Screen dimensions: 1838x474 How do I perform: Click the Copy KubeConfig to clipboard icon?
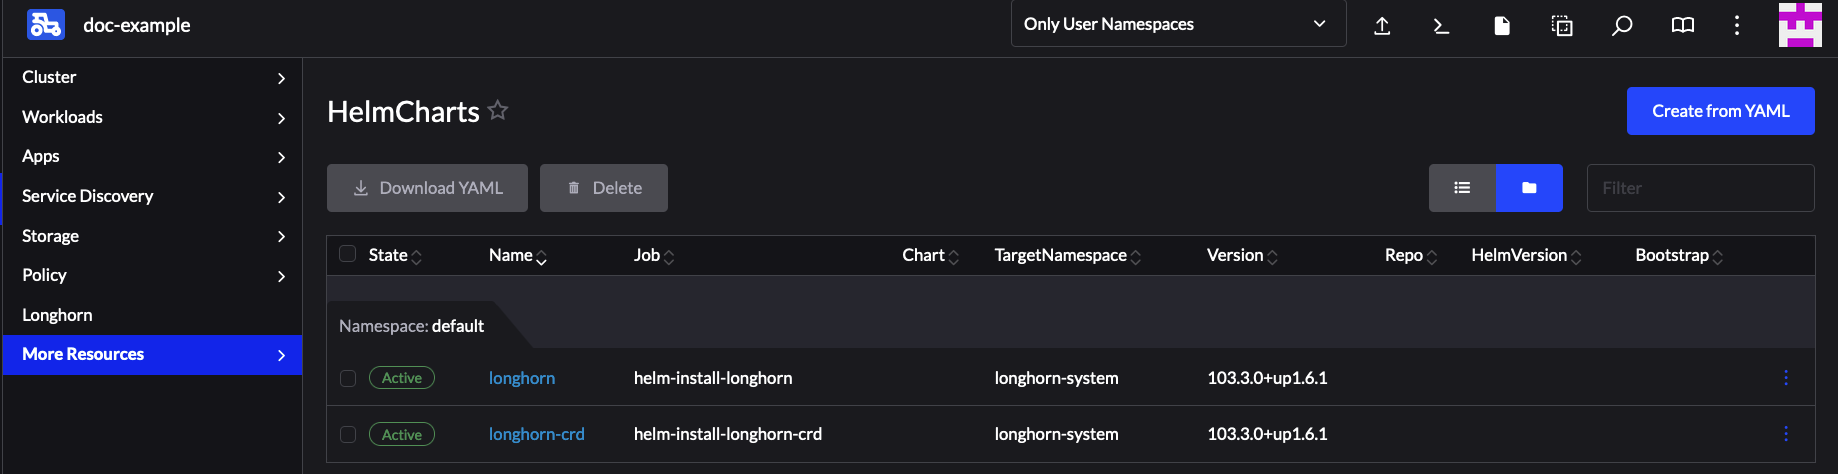[x=1561, y=26]
